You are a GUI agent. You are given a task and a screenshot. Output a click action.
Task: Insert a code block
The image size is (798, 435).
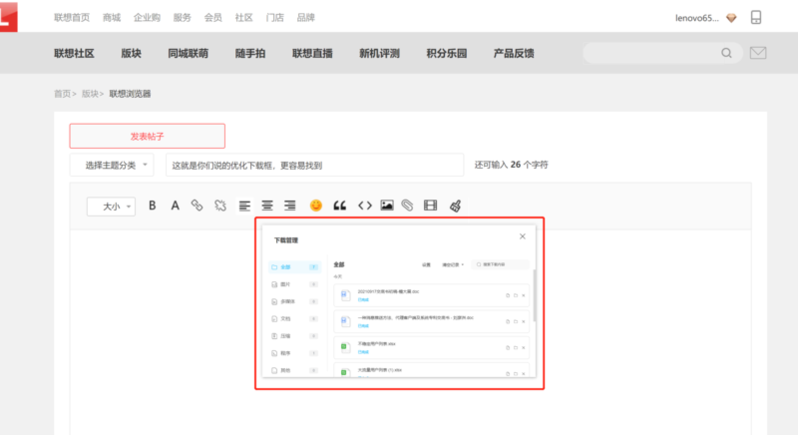pos(364,206)
